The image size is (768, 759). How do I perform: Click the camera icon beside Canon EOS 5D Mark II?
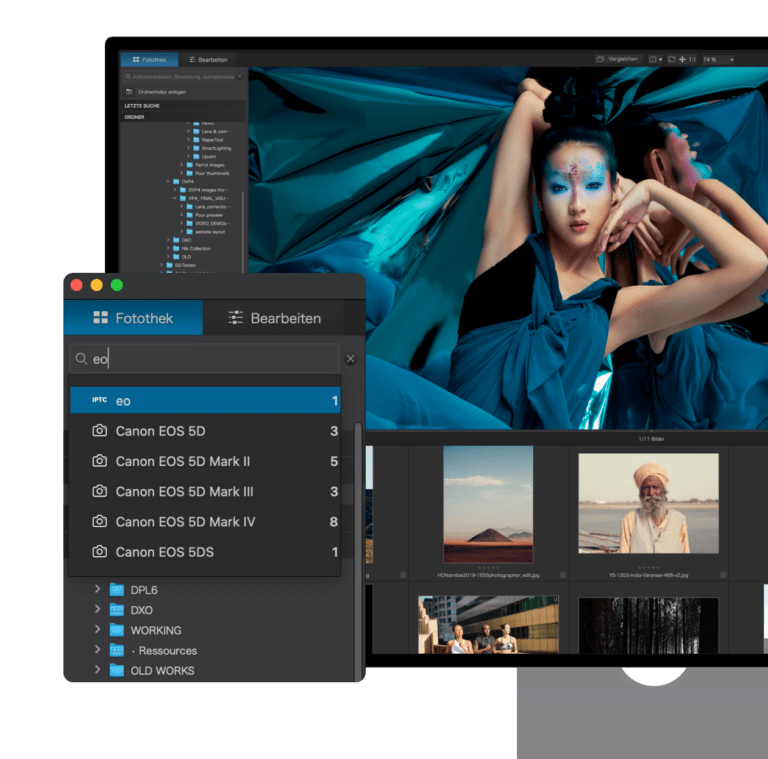click(99, 461)
